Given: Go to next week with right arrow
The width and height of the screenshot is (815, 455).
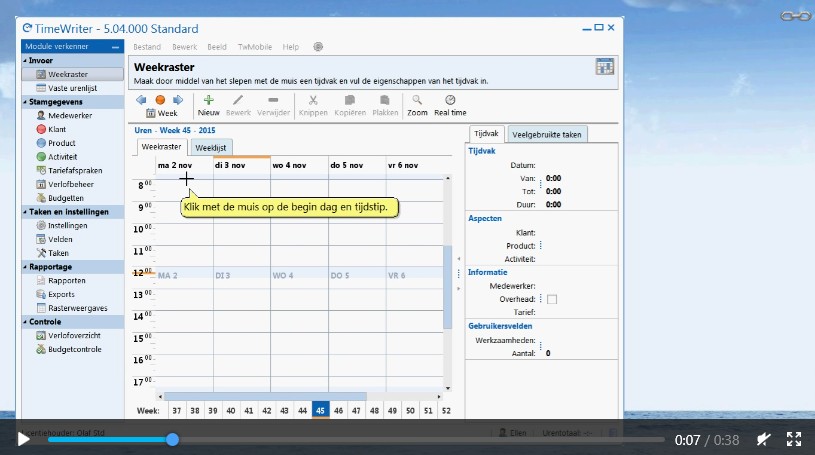Looking at the screenshot, I should coord(178,100).
